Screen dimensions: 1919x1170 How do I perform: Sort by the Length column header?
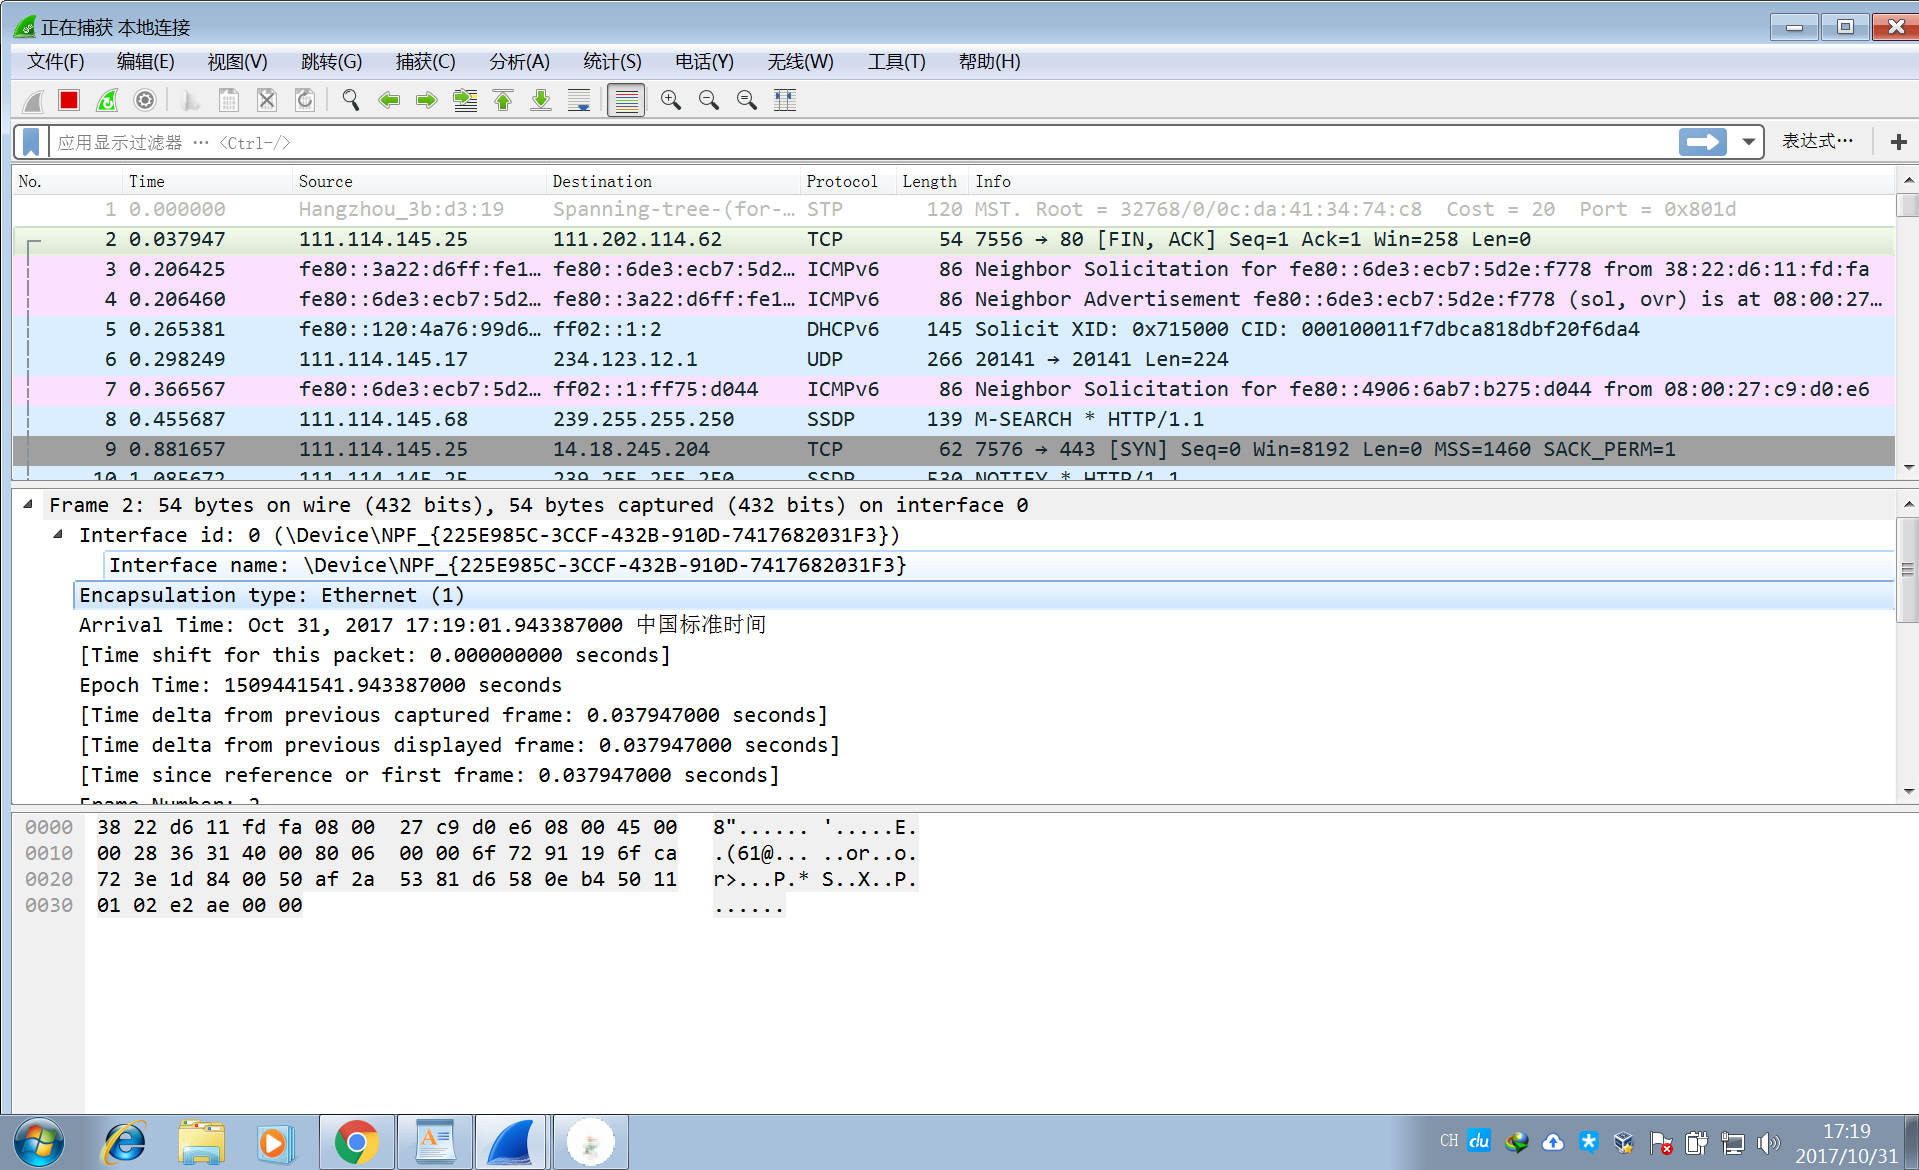[931, 181]
